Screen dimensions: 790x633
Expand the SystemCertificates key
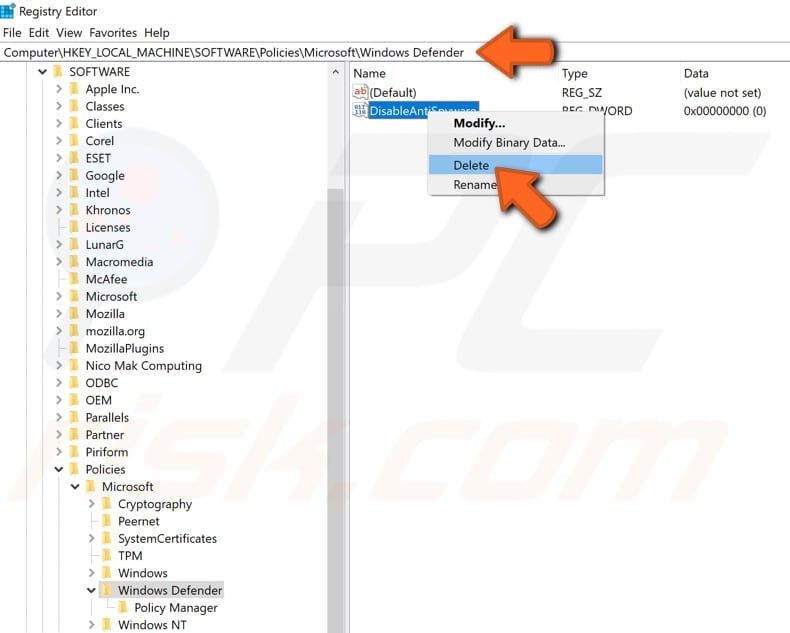pyautogui.click(x=91, y=538)
